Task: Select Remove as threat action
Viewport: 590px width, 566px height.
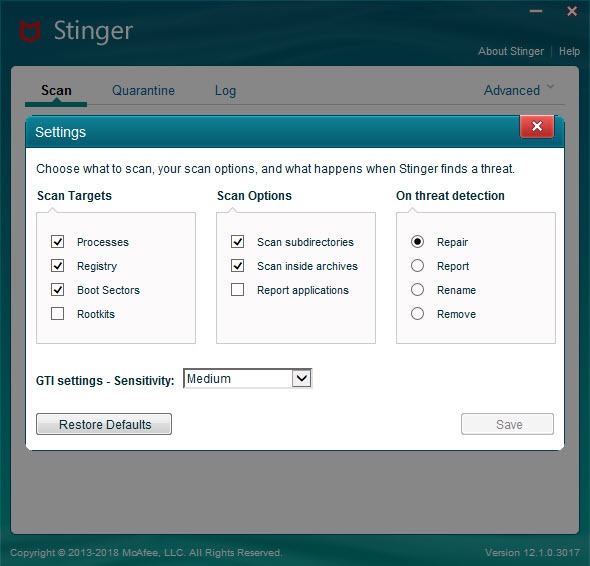Action: 417,313
